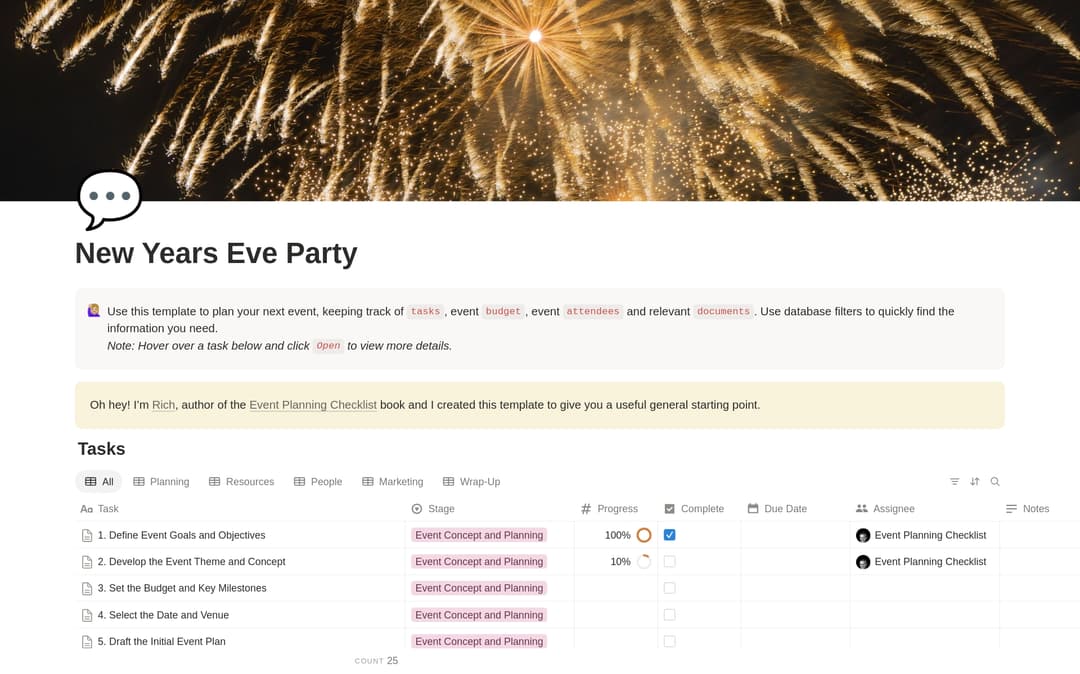
Task: Switch to the Resources view tab
Action: [242, 482]
